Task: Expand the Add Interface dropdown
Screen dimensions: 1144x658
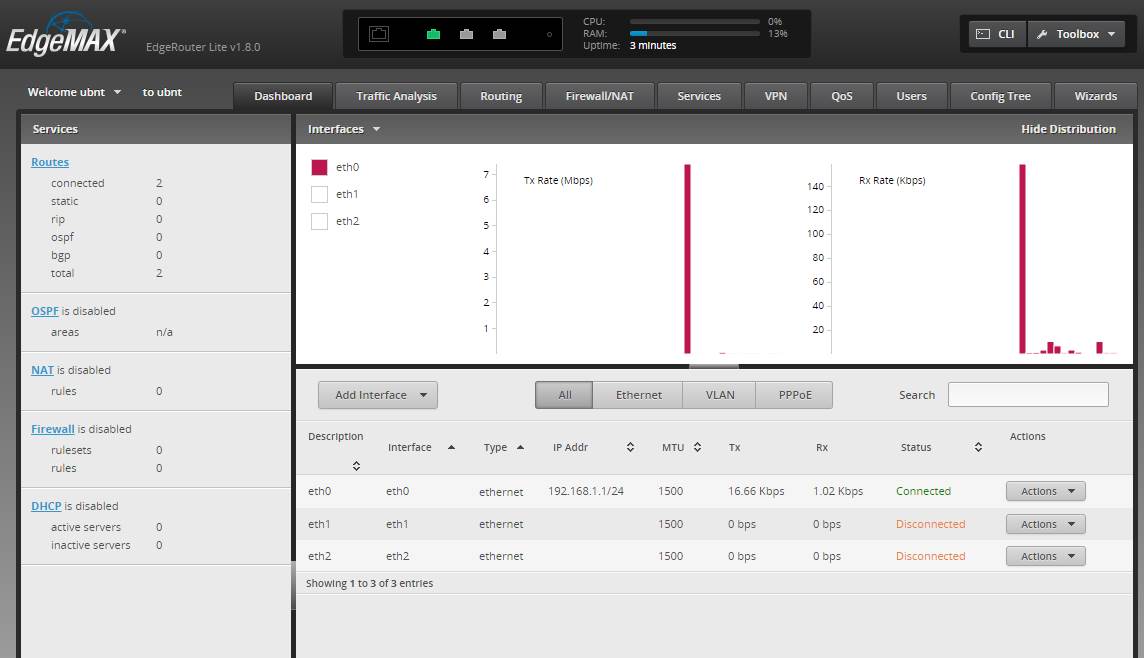Action: (x=377, y=395)
